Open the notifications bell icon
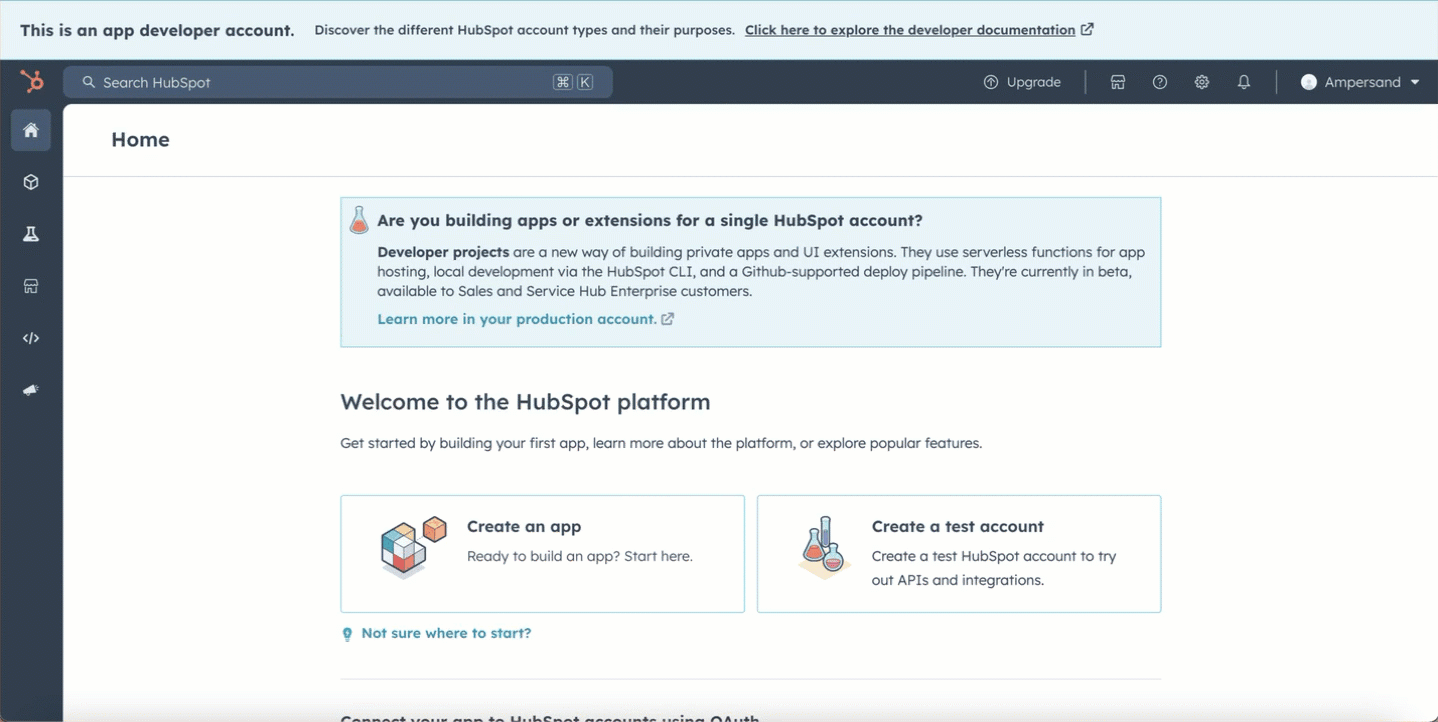The image size is (1438, 722). tap(1244, 82)
